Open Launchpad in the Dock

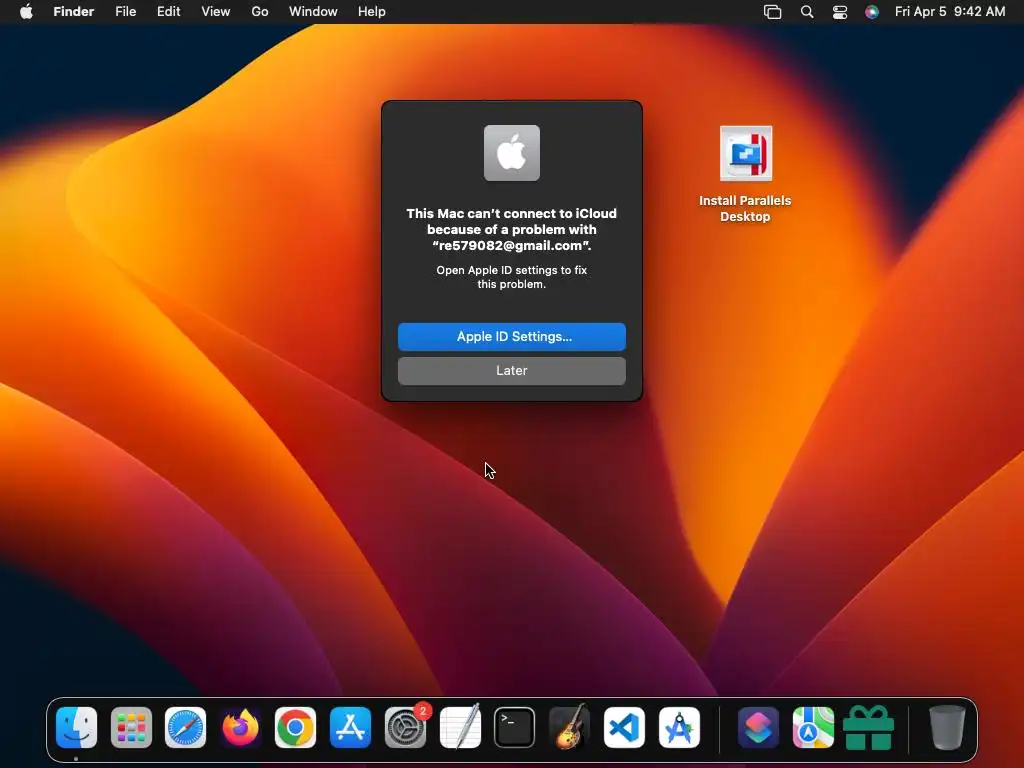point(131,728)
